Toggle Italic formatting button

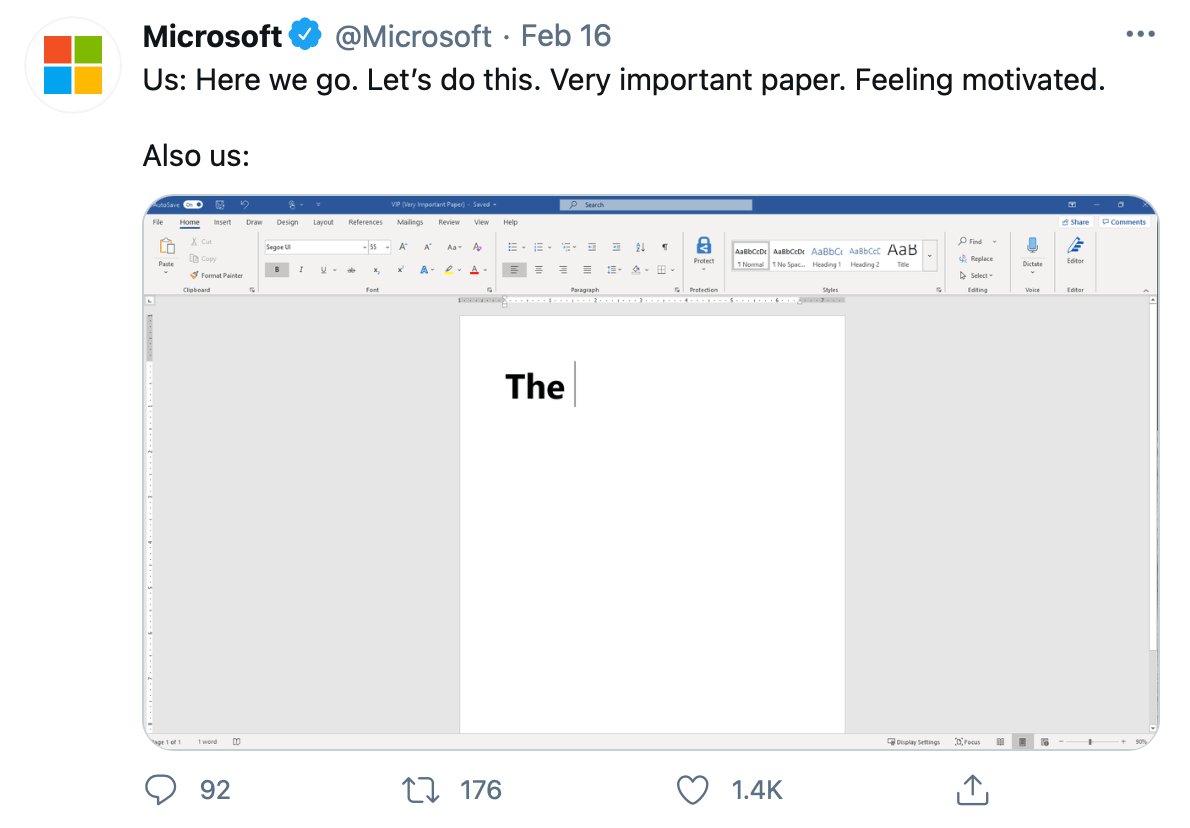(301, 269)
